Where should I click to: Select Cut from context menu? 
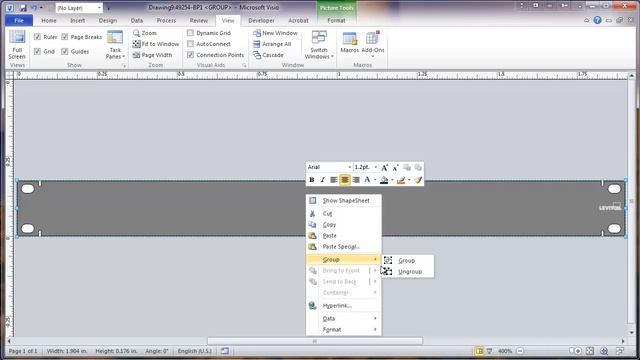pyautogui.click(x=344, y=213)
